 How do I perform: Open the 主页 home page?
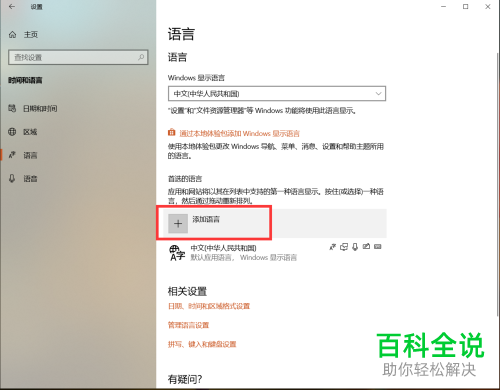[31, 34]
